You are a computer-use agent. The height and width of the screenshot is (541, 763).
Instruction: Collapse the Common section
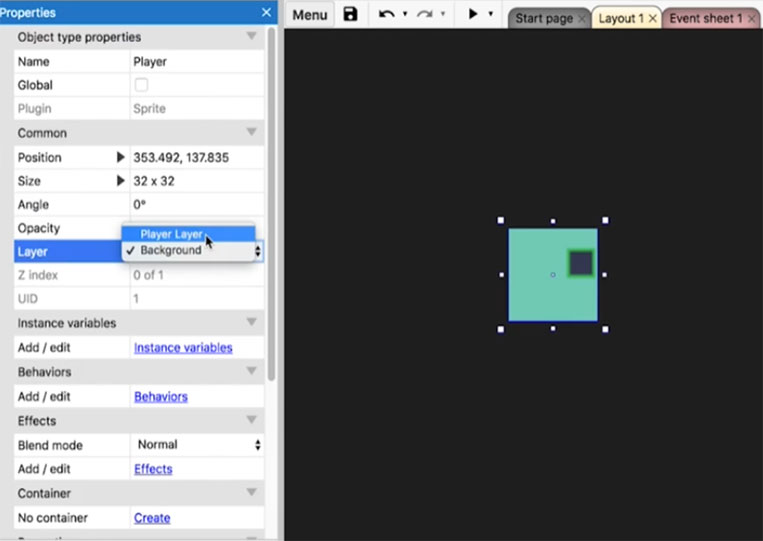(x=252, y=132)
